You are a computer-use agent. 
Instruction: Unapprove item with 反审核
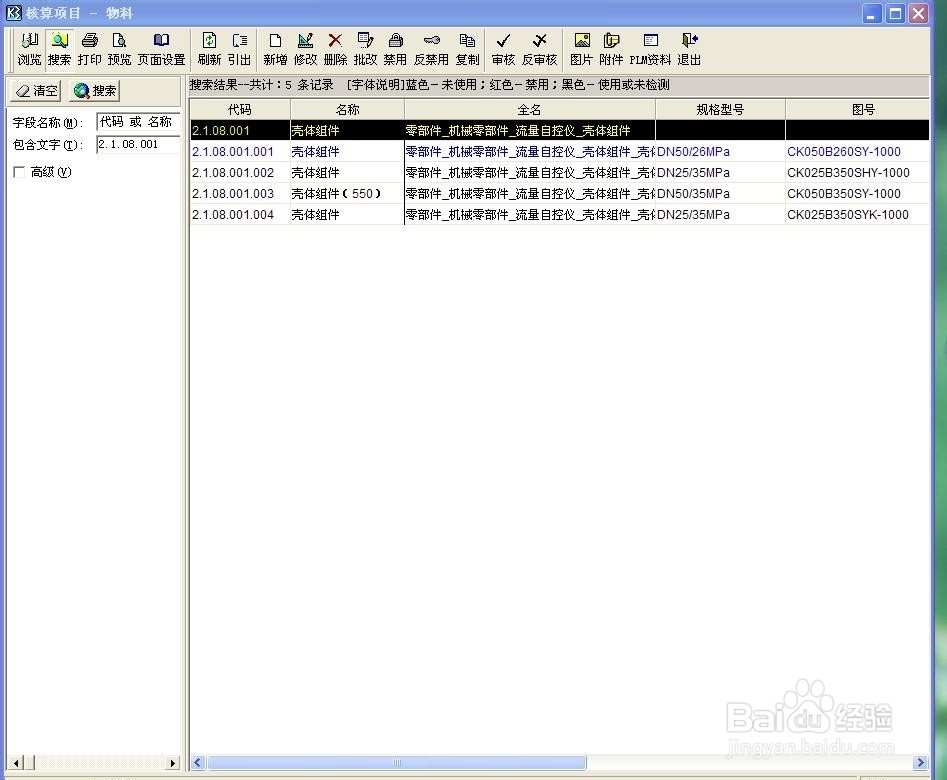tap(539, 50)
